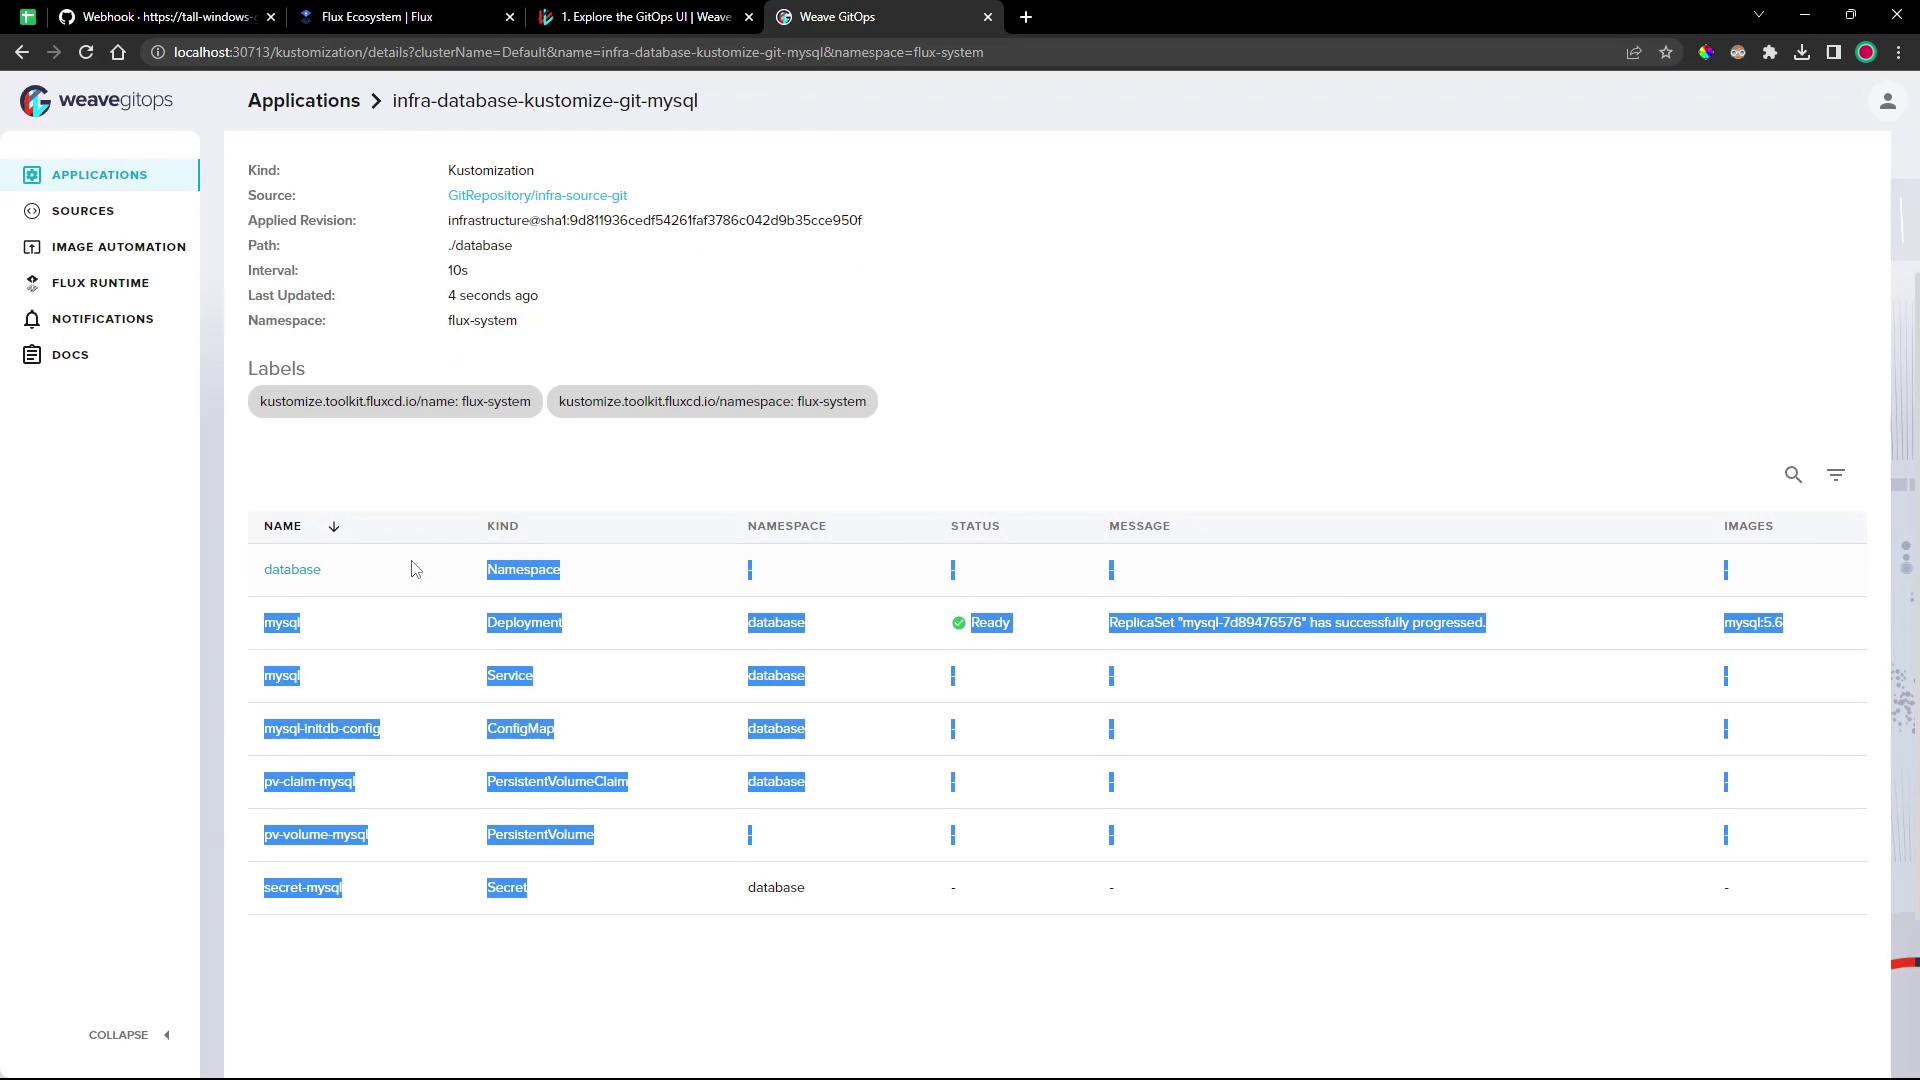Click Applications breadcrumb

[304, 101]
